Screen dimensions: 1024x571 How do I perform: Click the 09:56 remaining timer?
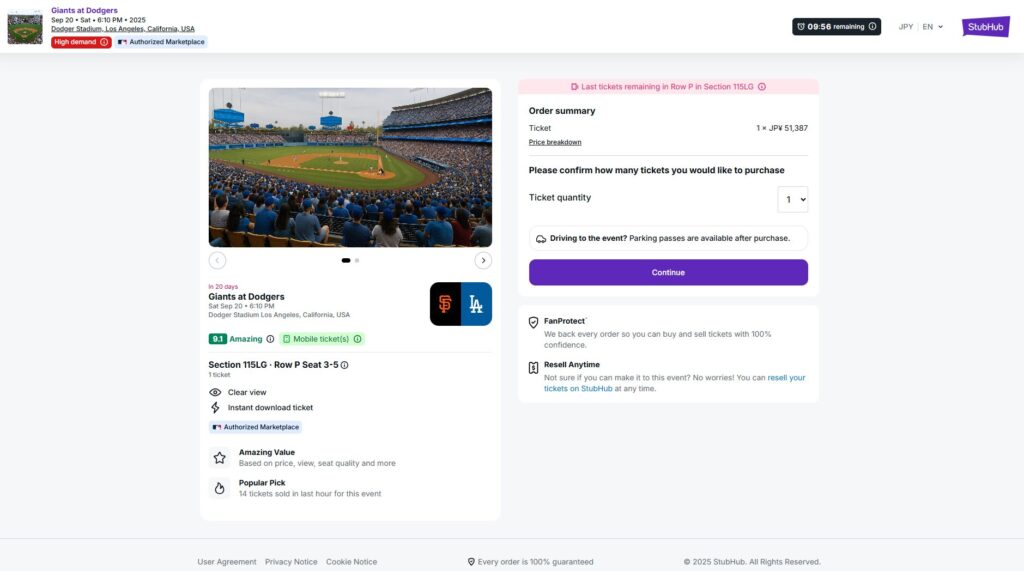(837, 27)
